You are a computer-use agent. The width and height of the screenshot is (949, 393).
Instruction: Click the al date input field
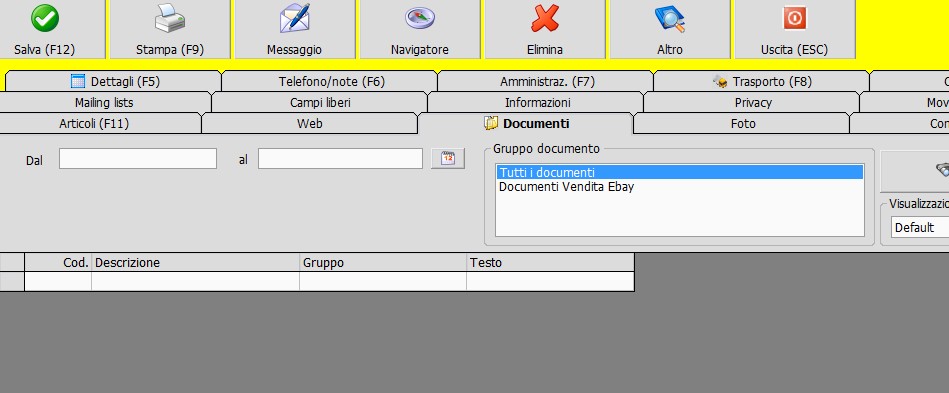[x=340, y=159]
